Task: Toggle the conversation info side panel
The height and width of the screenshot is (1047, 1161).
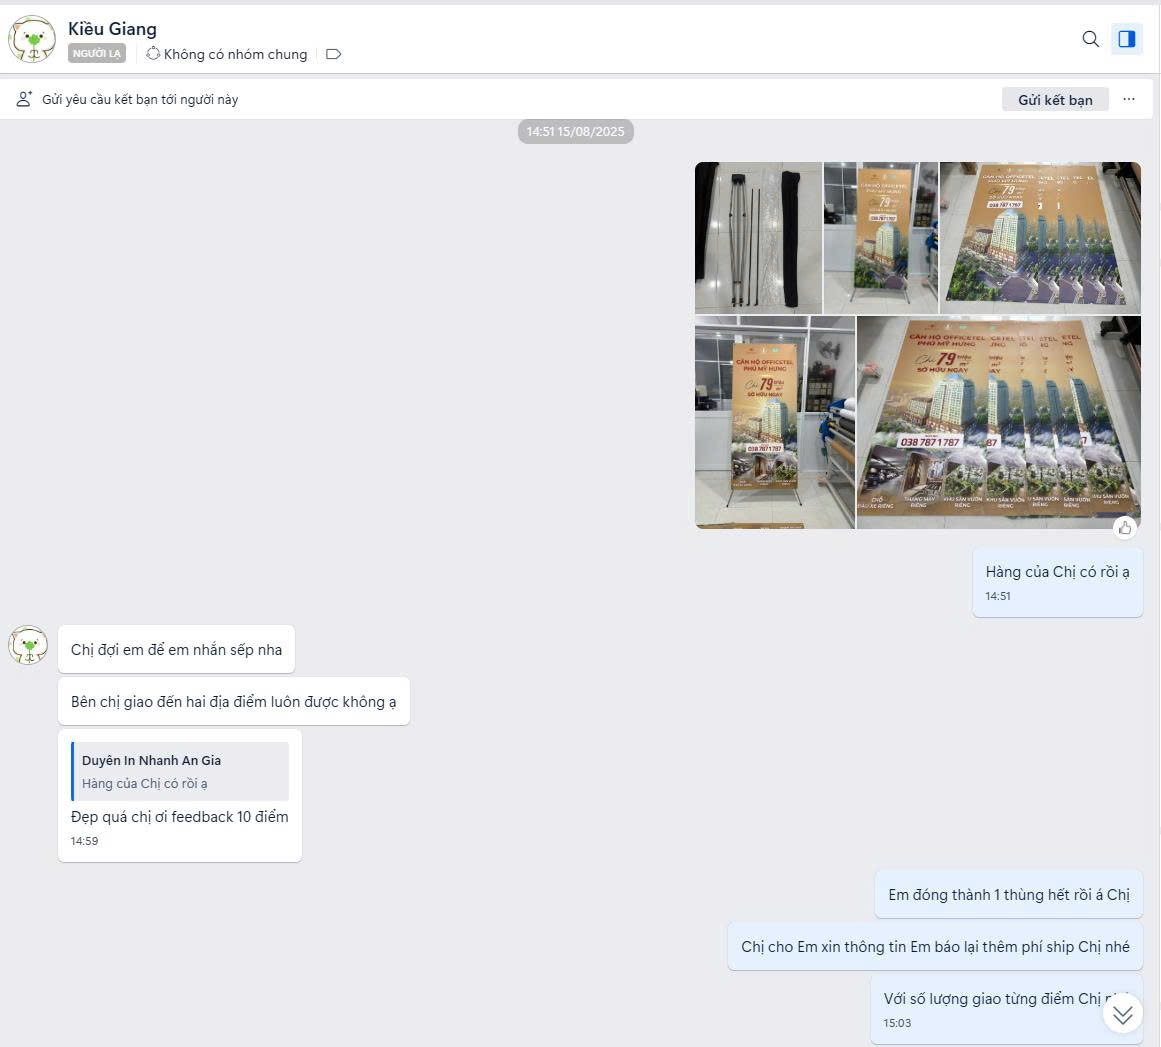Action: pos(1127,39)
